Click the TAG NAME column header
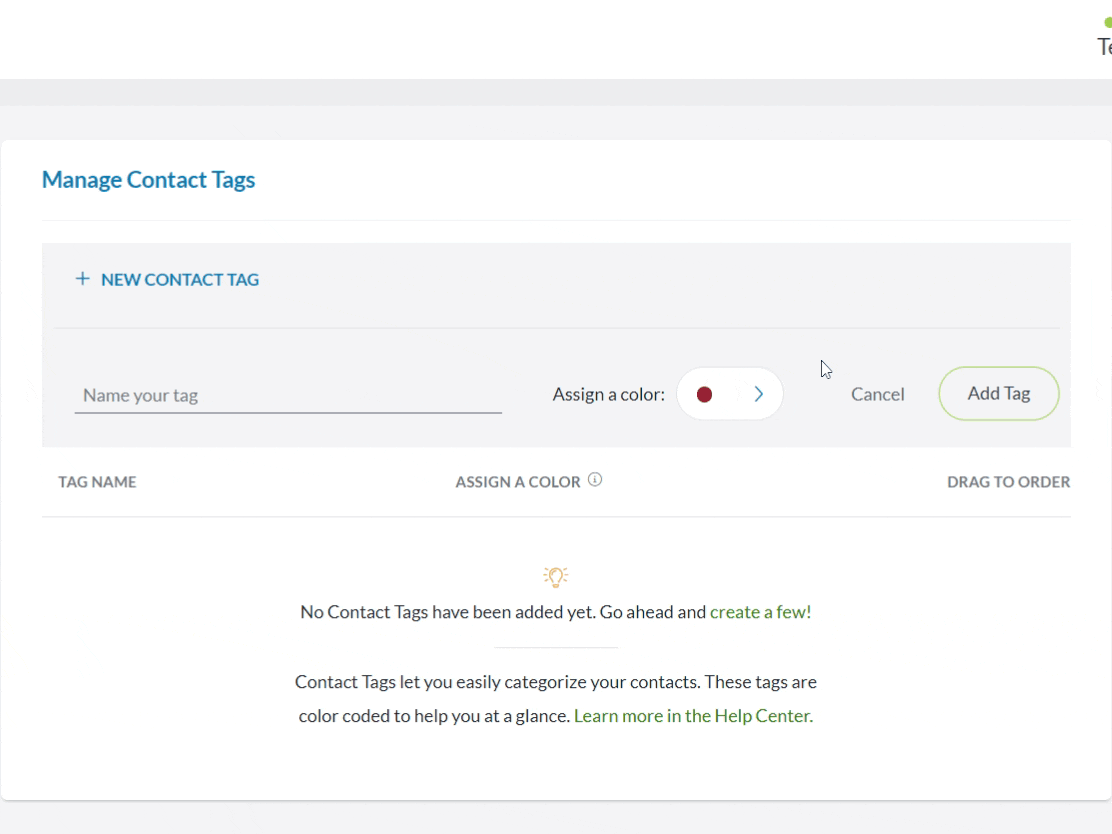 coord(97,482)
